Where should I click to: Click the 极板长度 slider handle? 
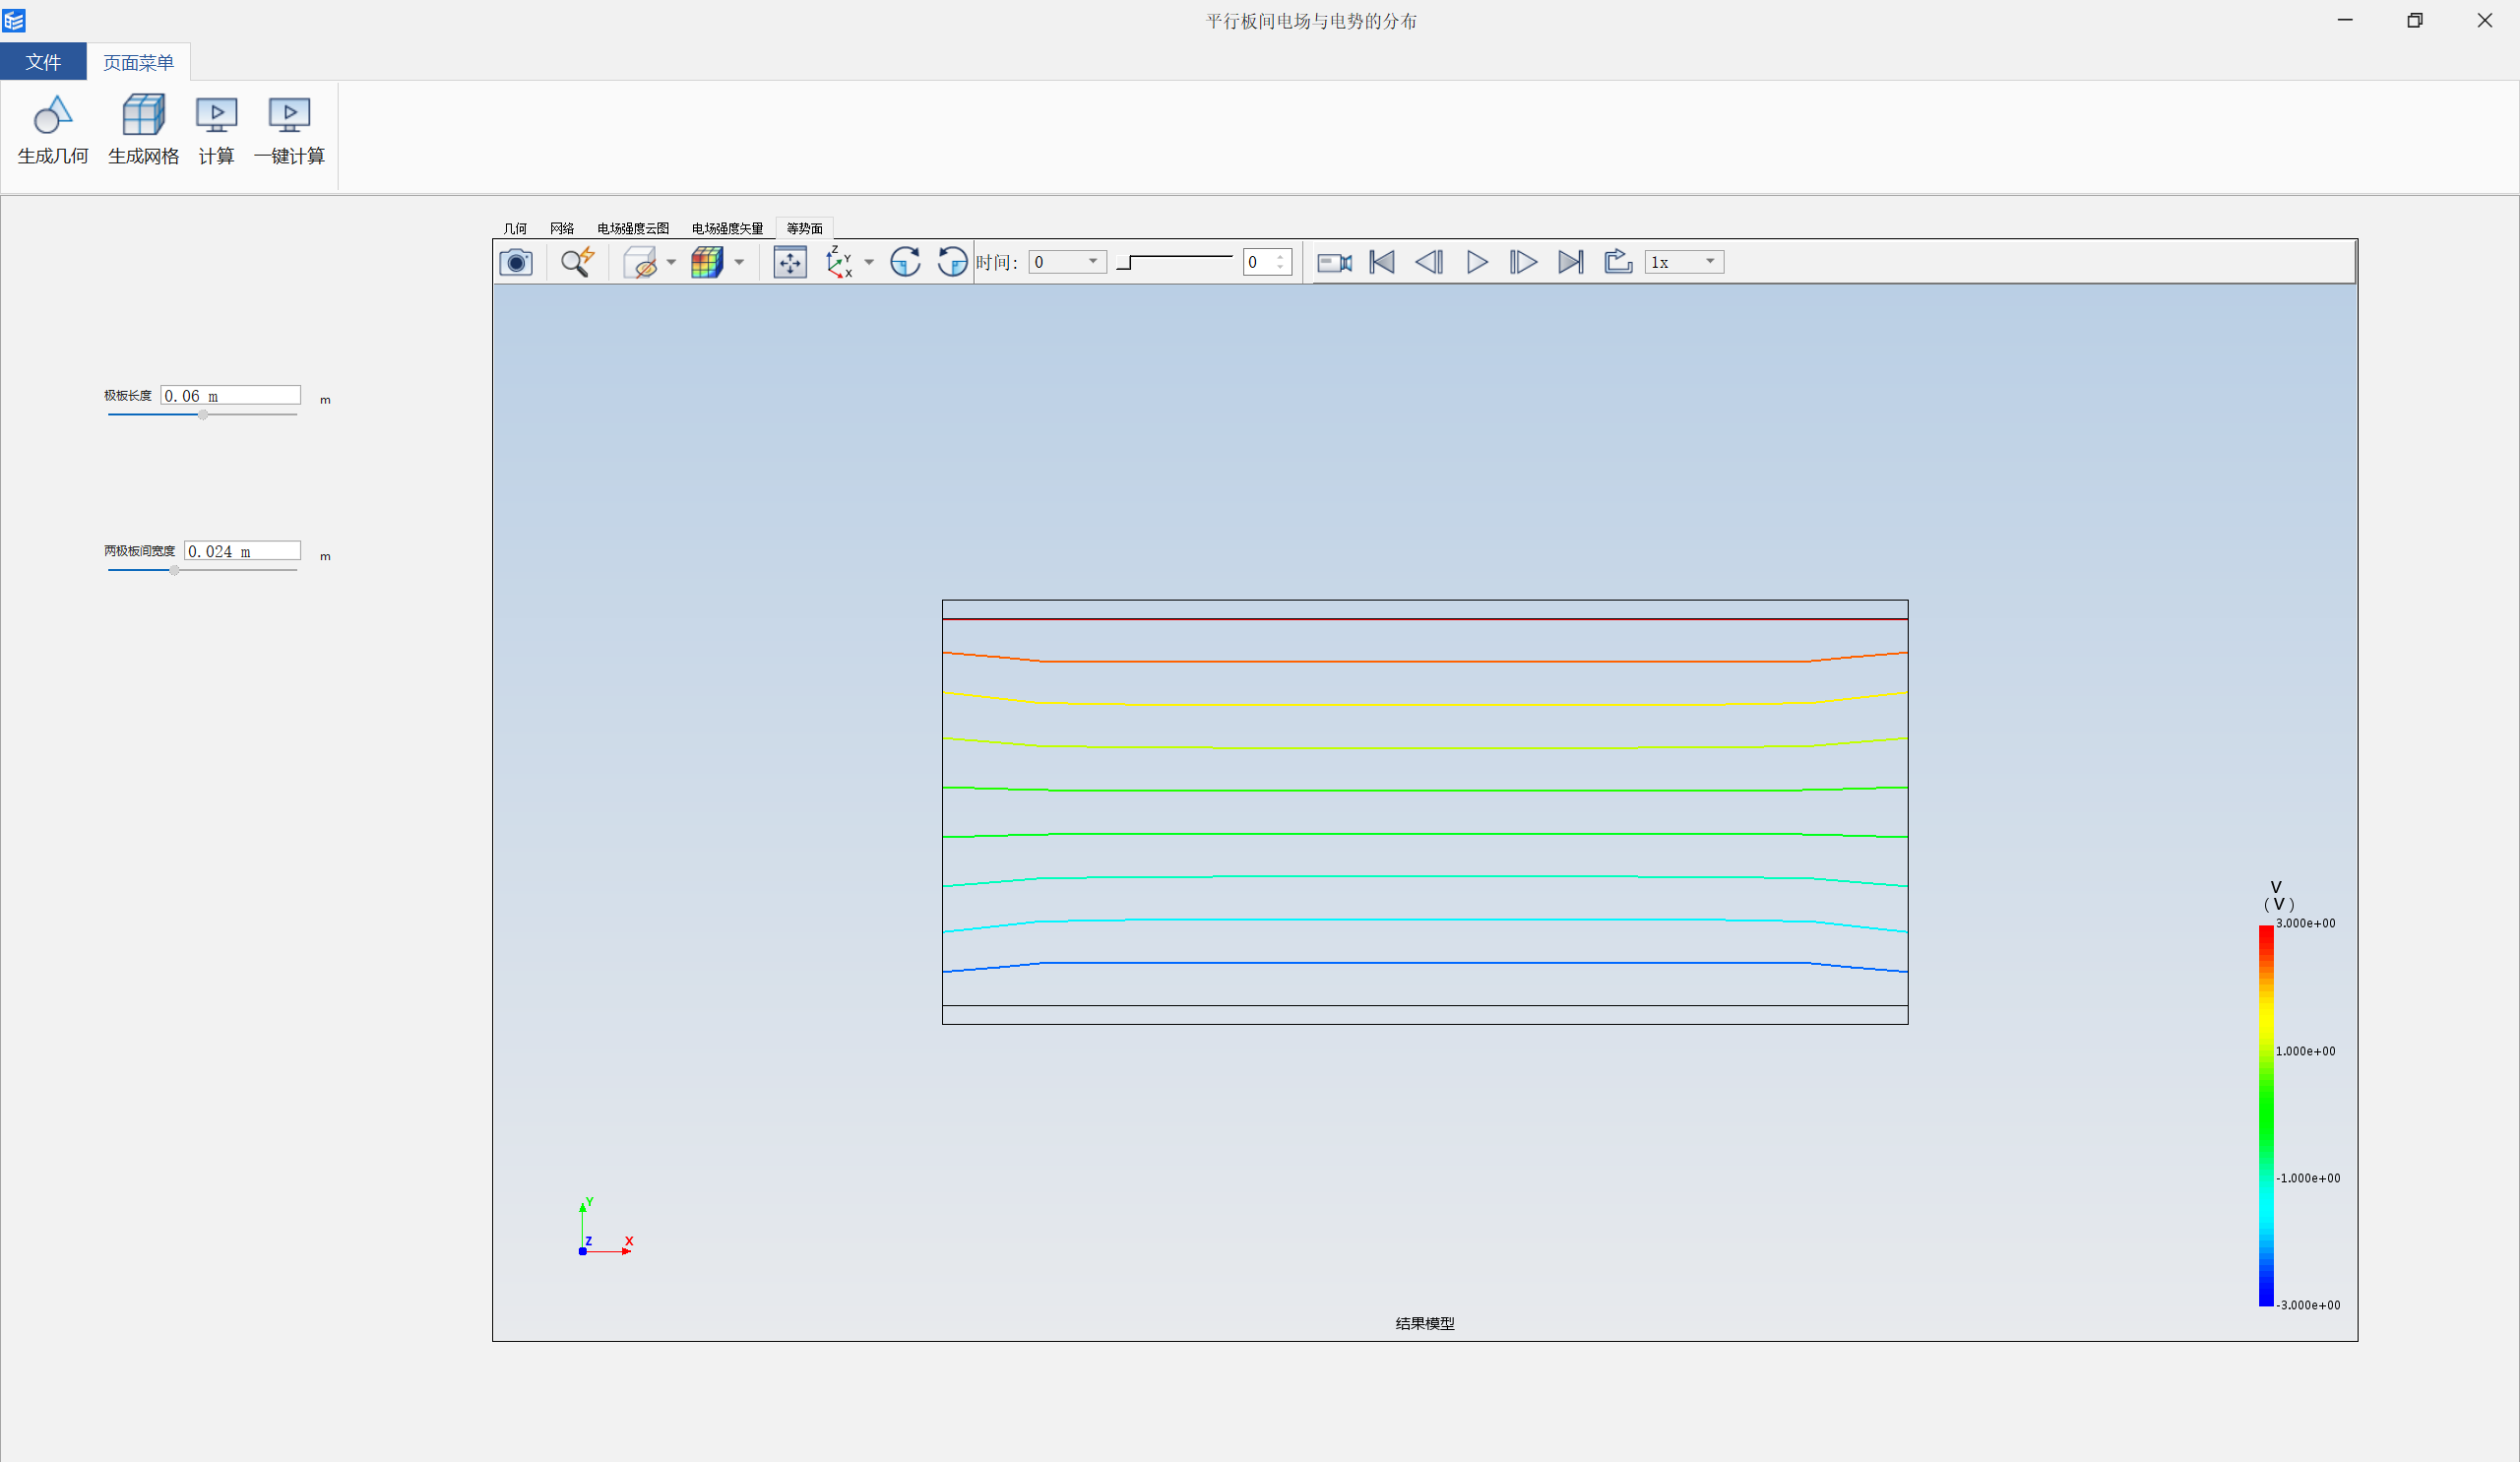pos(203,414)
